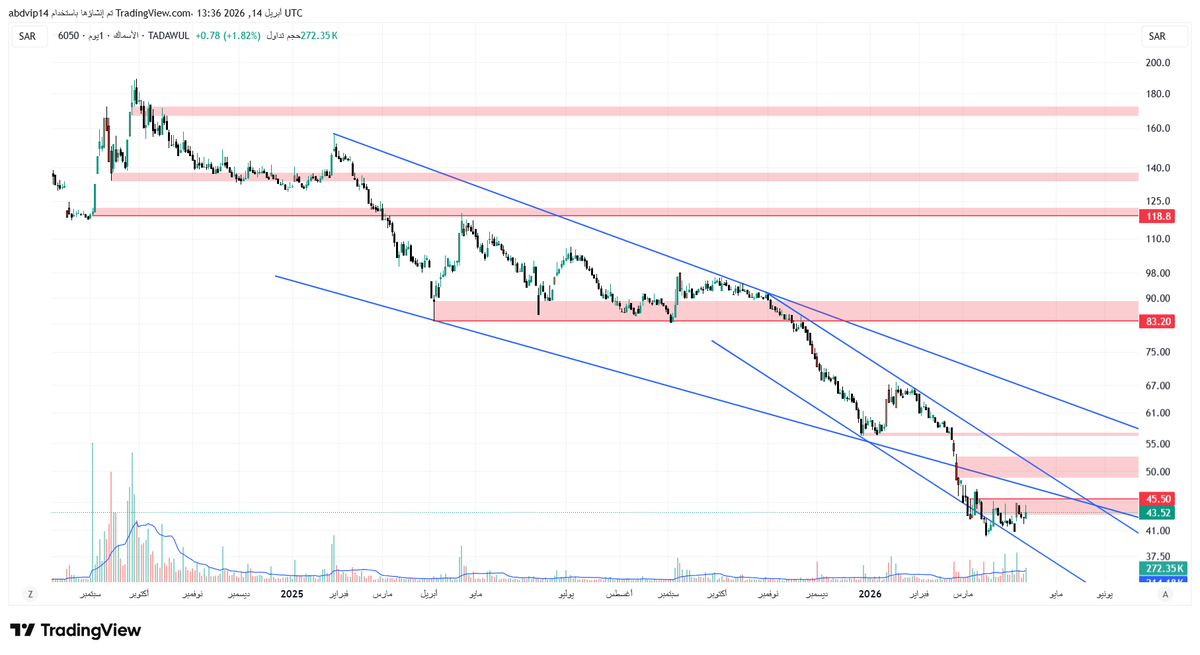Image resolution: width=1200 pixels, height=655 pixels.
Task: Click the 98.00 price axis value
Action: (x=1158, y=273)
